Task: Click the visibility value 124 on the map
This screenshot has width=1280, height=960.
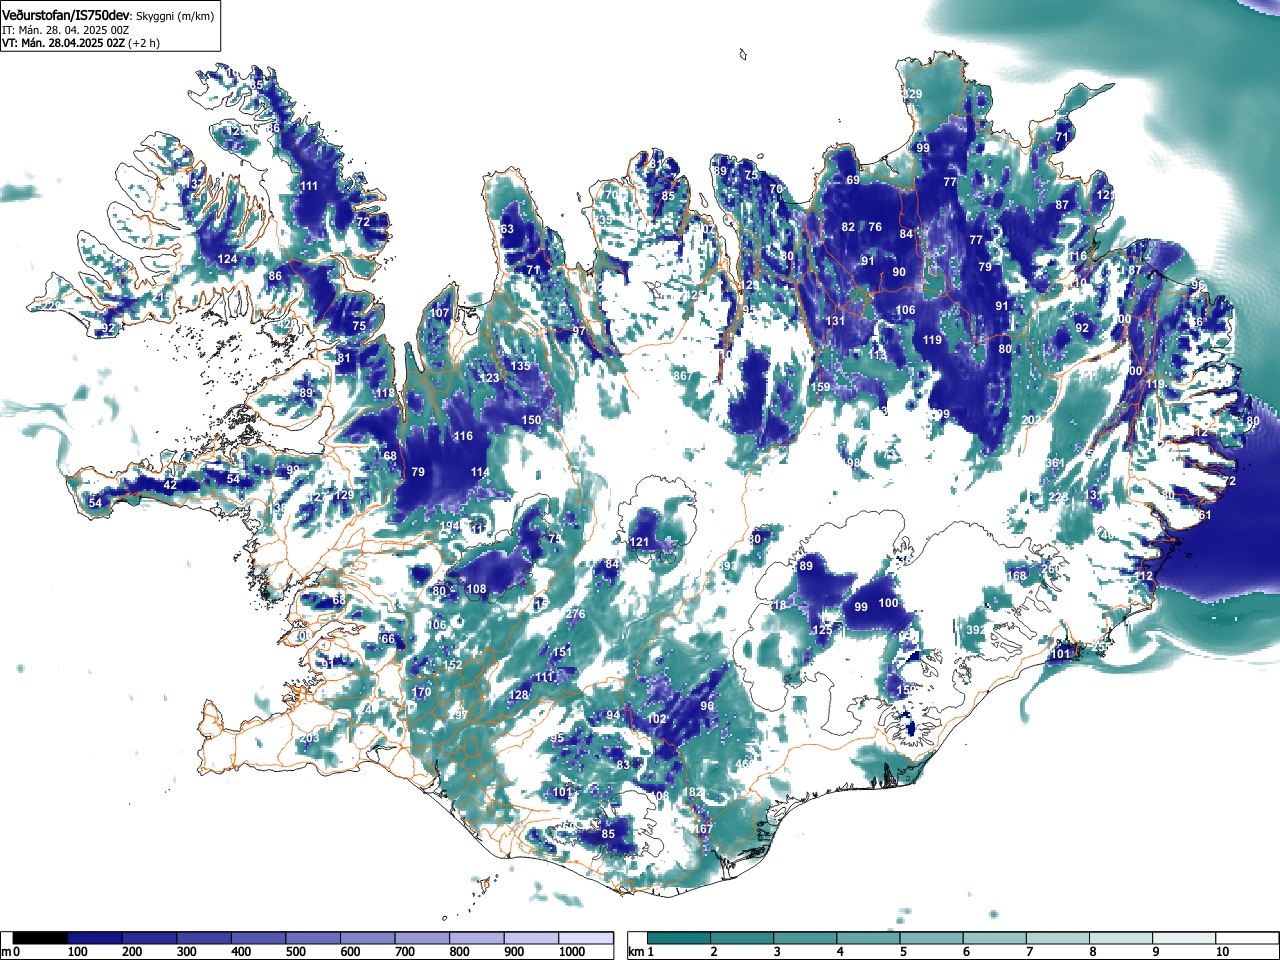Action: pyautogui.click(x=228, y=260)
